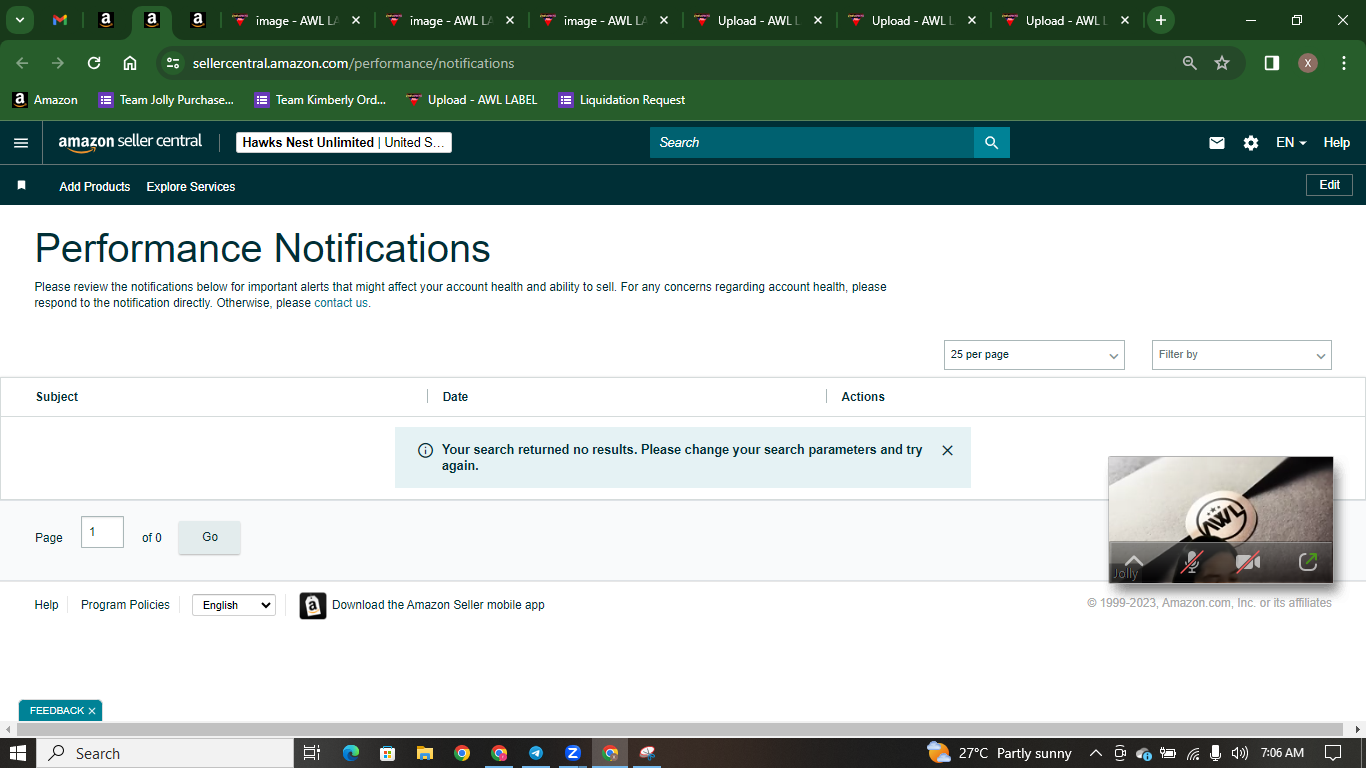This screenshot has width=1366, height=768.
Task: Open the Chrome profile avatar
Action: coord(1308,63)
